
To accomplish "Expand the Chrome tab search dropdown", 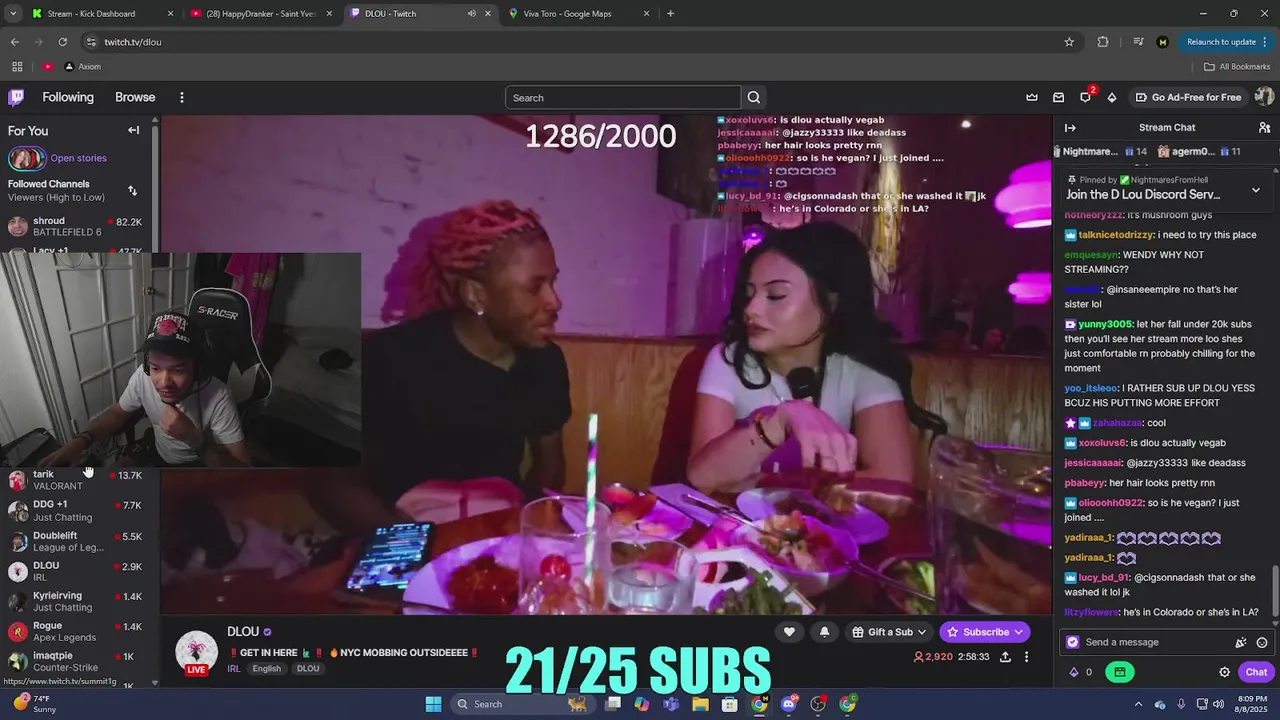I will pos(12,14).
